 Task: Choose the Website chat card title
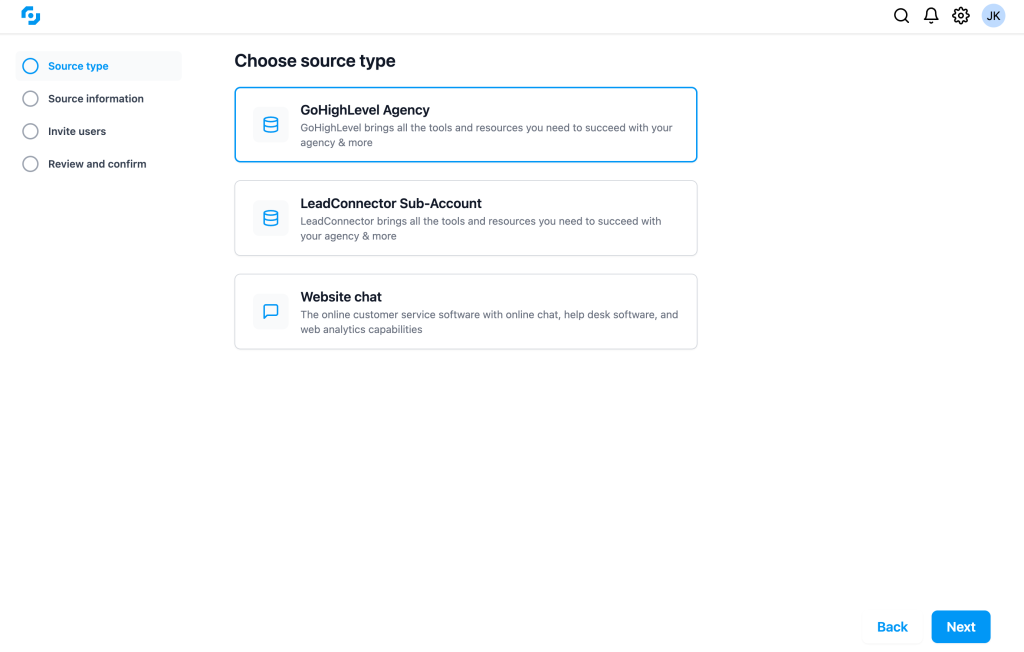pos(341,297)
